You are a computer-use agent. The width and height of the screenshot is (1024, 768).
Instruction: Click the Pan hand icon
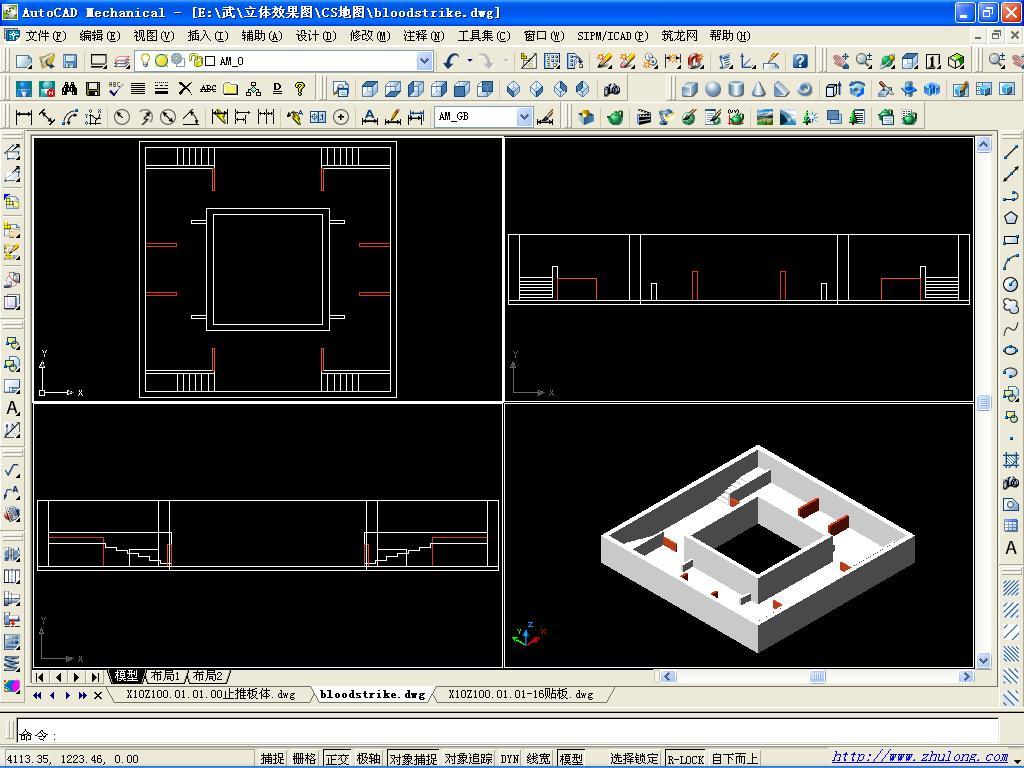pyautogui.click(x=841, y=61)
